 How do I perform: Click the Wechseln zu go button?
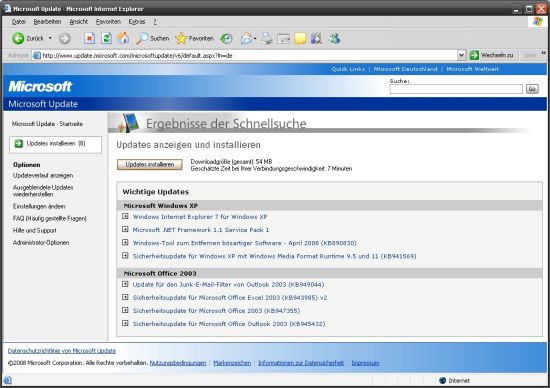point(492,55)
